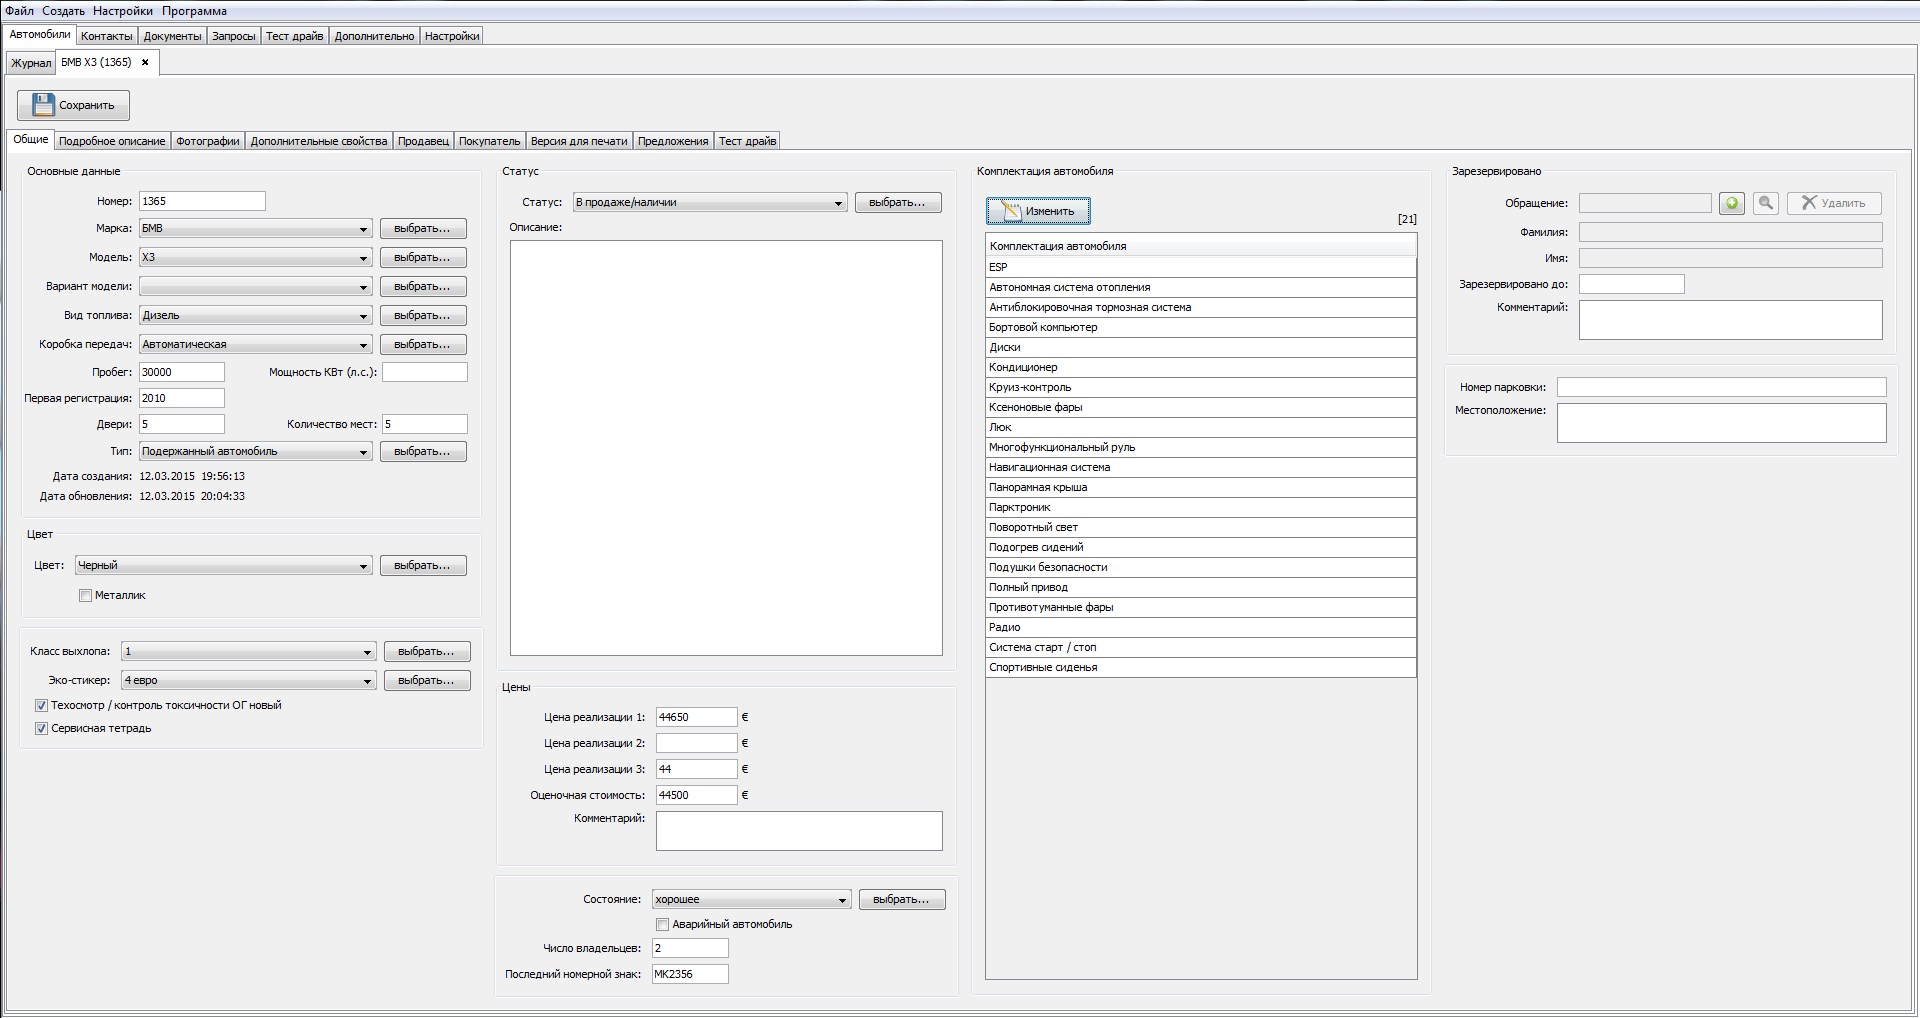Click выбрать… button next to Состояние
Image resolution: width=1920 pixels, height=1018 pixels.
pyautogui.click(x=902, y=900)
